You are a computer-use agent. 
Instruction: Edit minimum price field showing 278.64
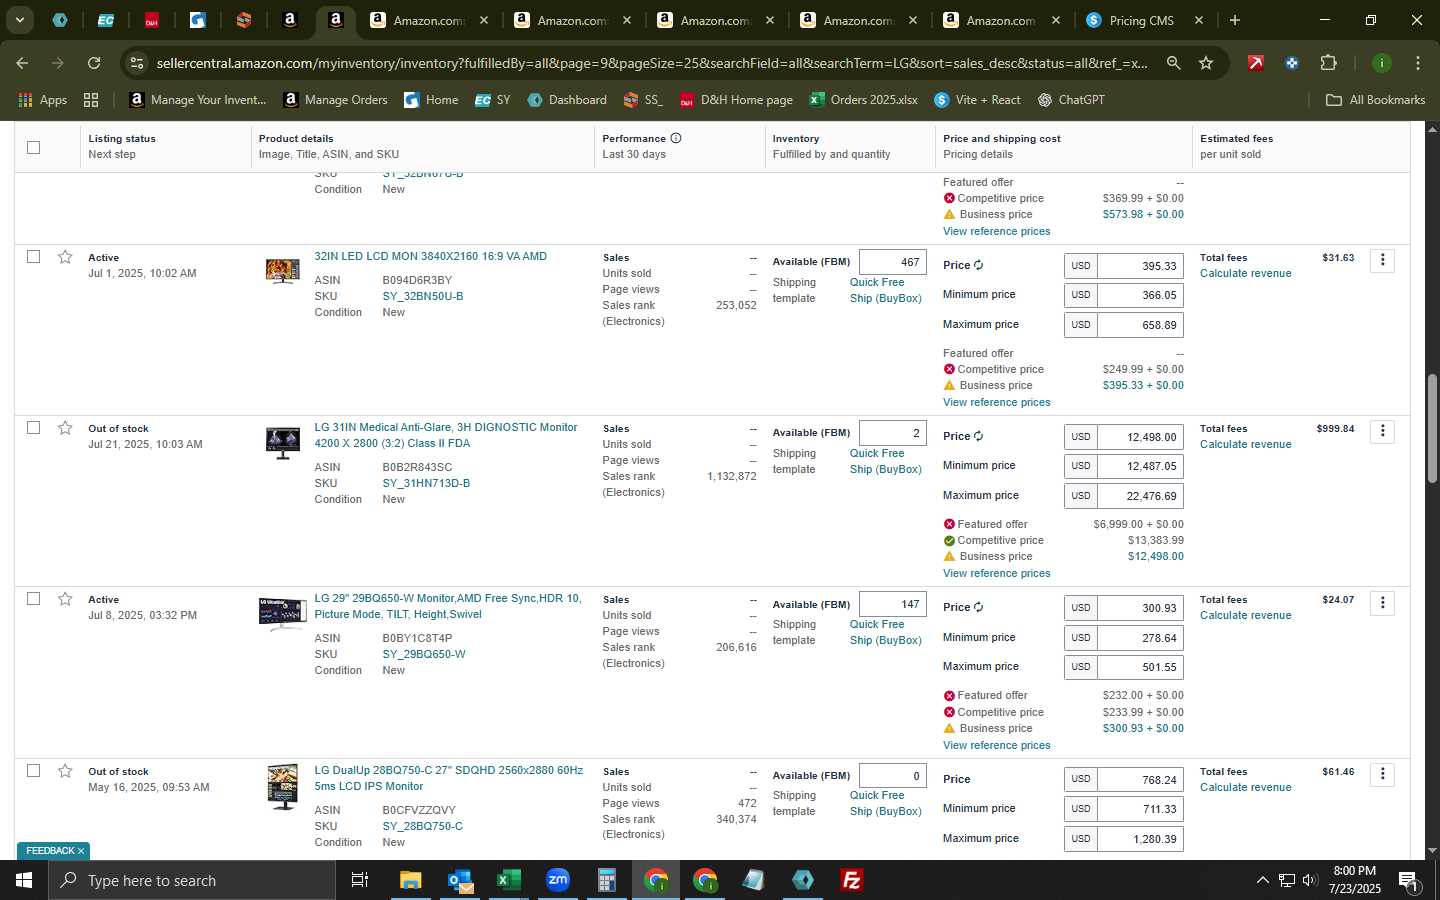pos(1140,637)
